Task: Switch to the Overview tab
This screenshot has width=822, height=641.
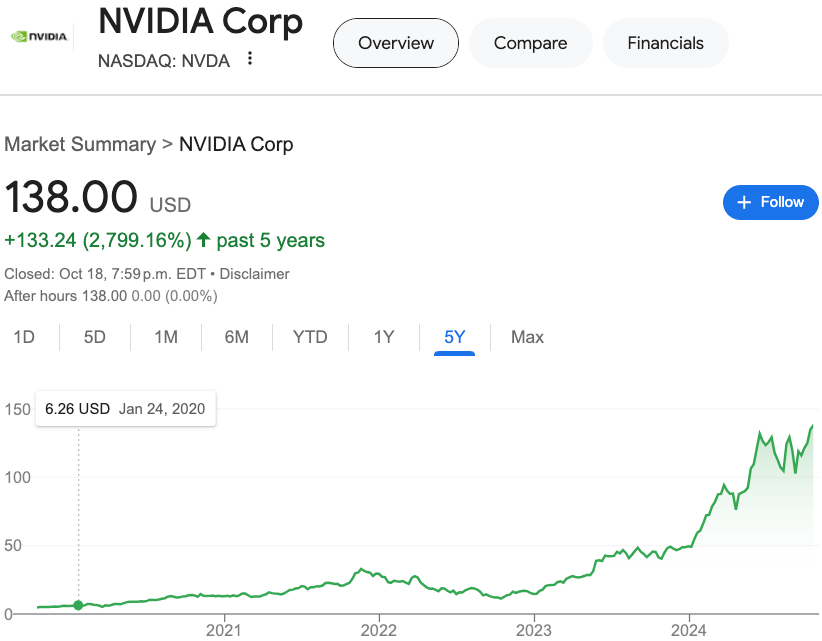Action: pyautogui.click(x=396, y=43)
